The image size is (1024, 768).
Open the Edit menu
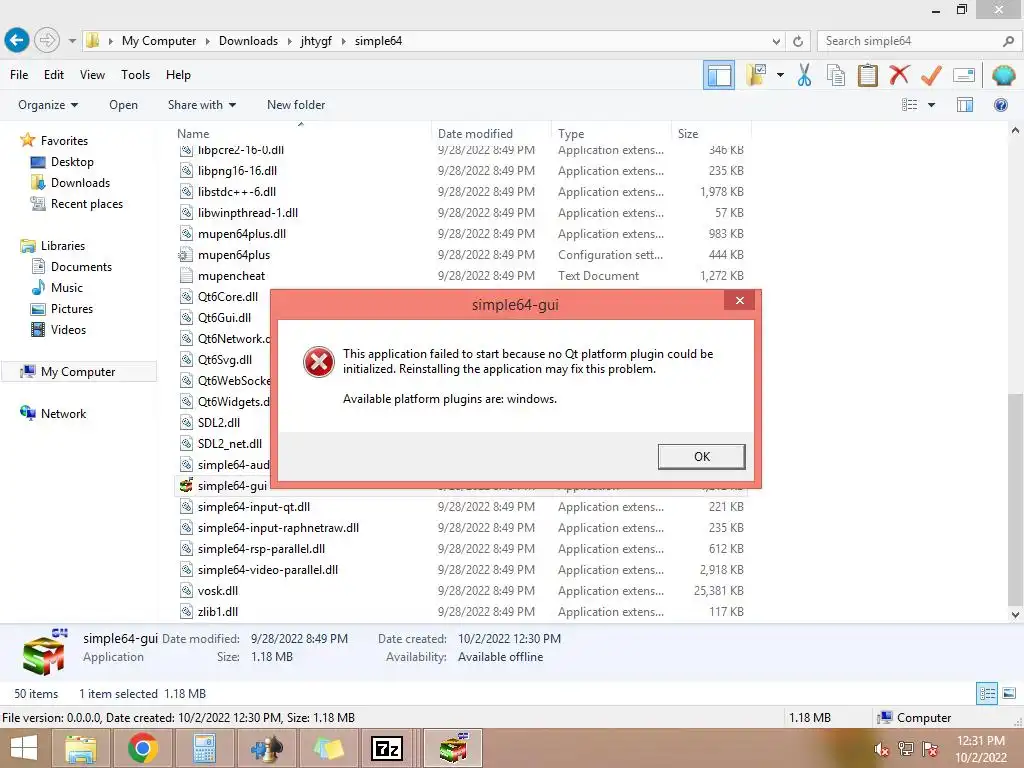54,75
